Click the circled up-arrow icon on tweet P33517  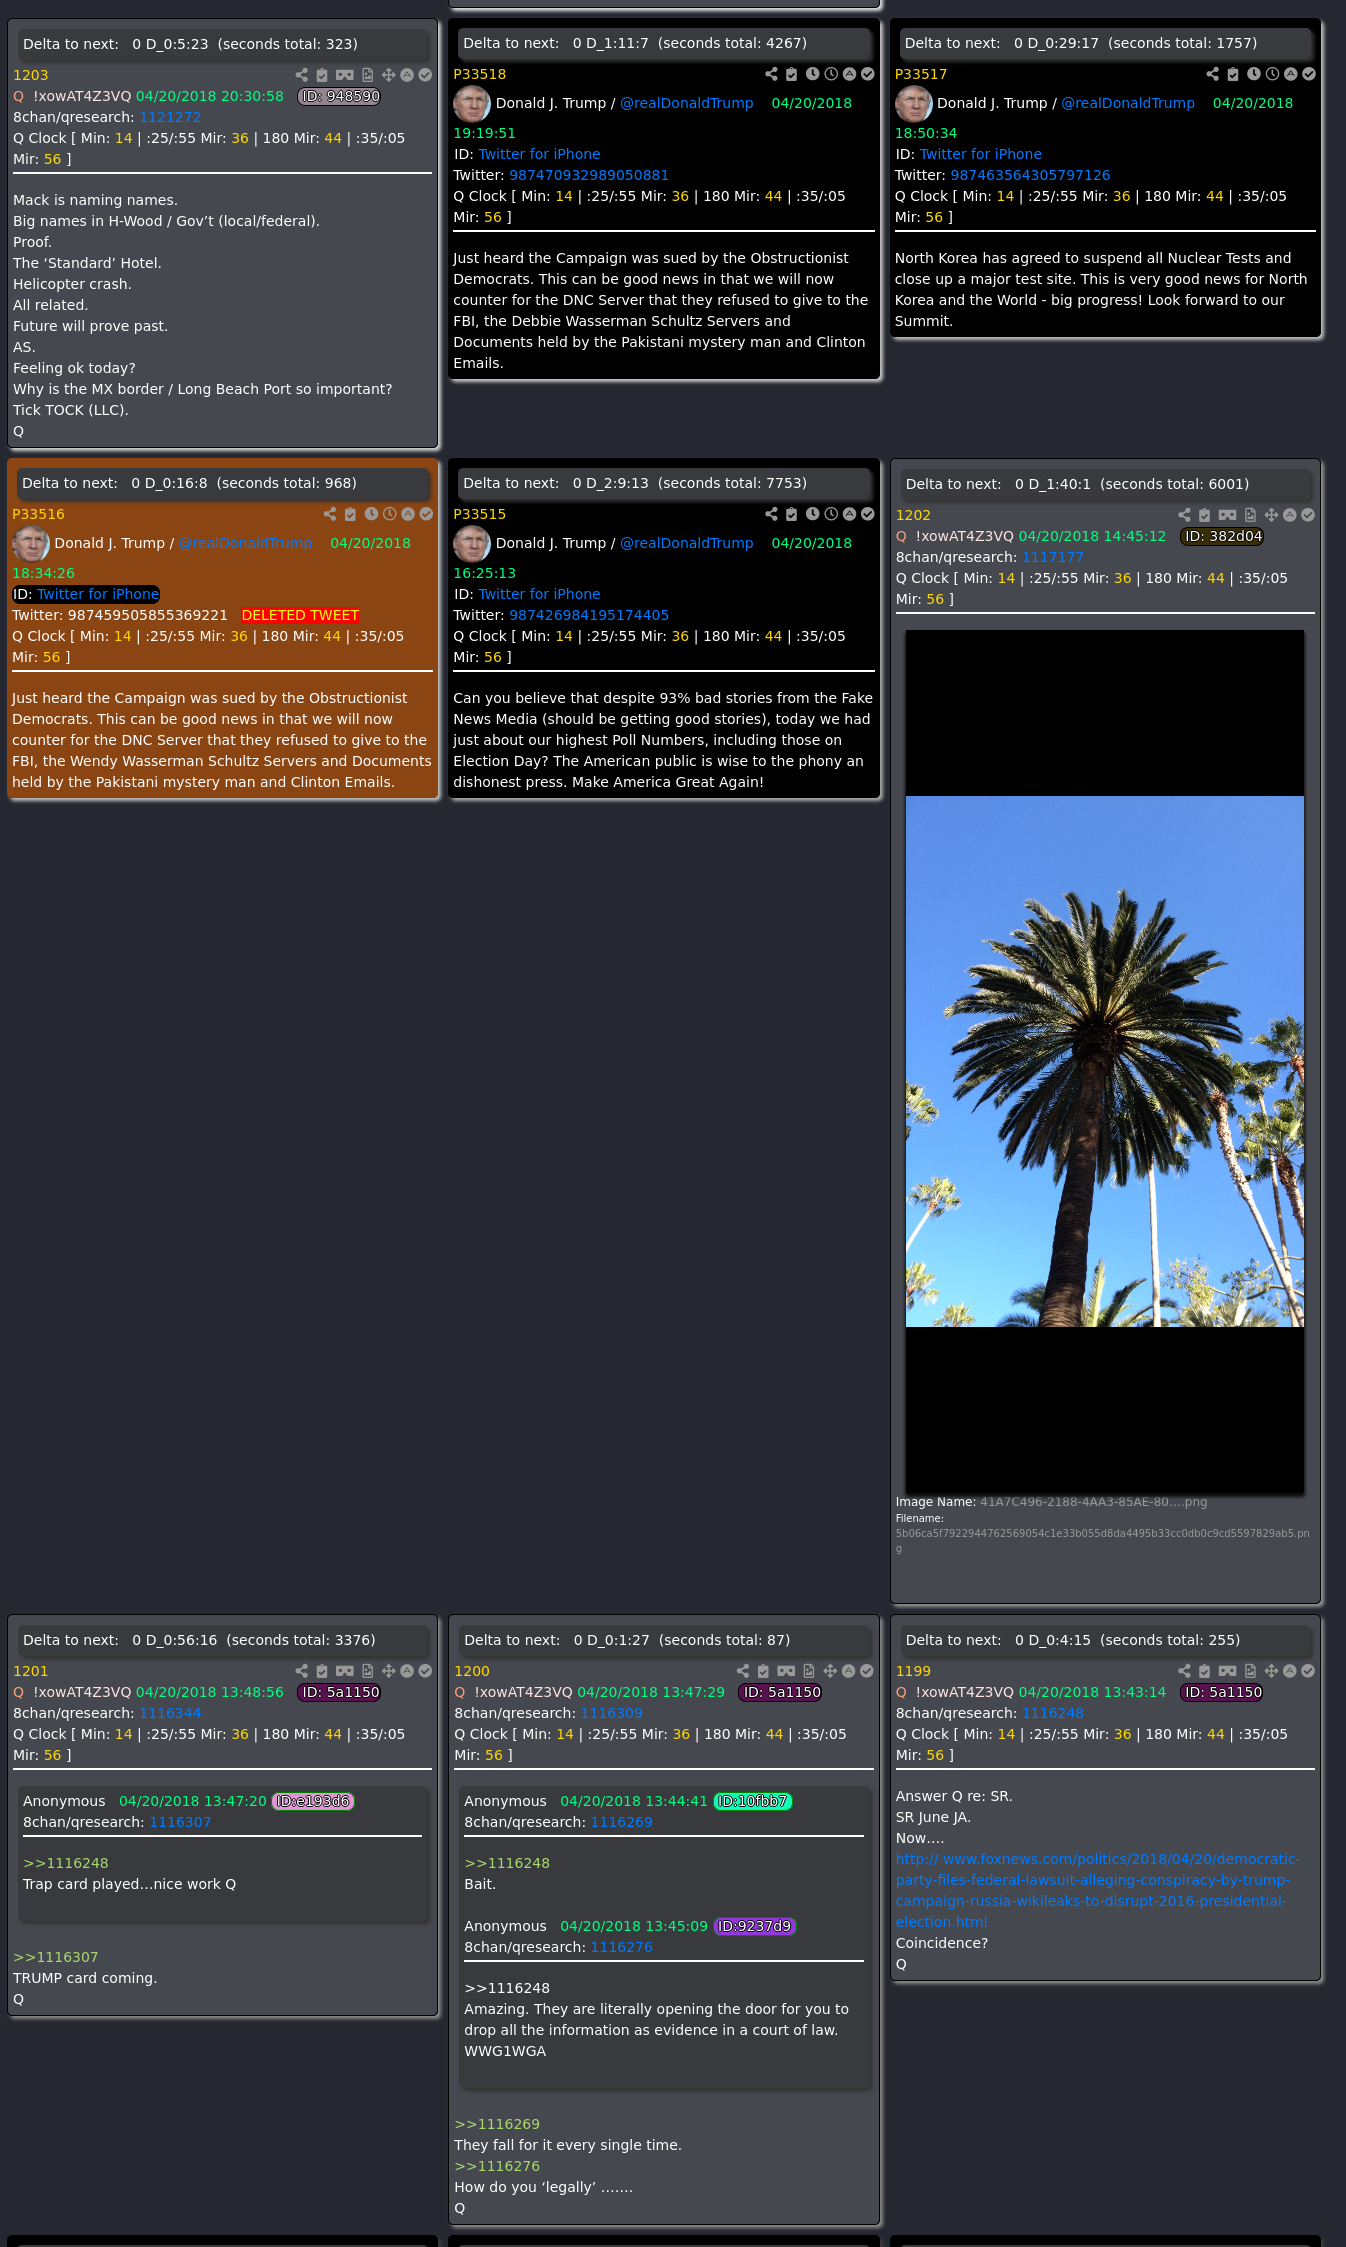pyautogui.click(x=1291, y=74)
